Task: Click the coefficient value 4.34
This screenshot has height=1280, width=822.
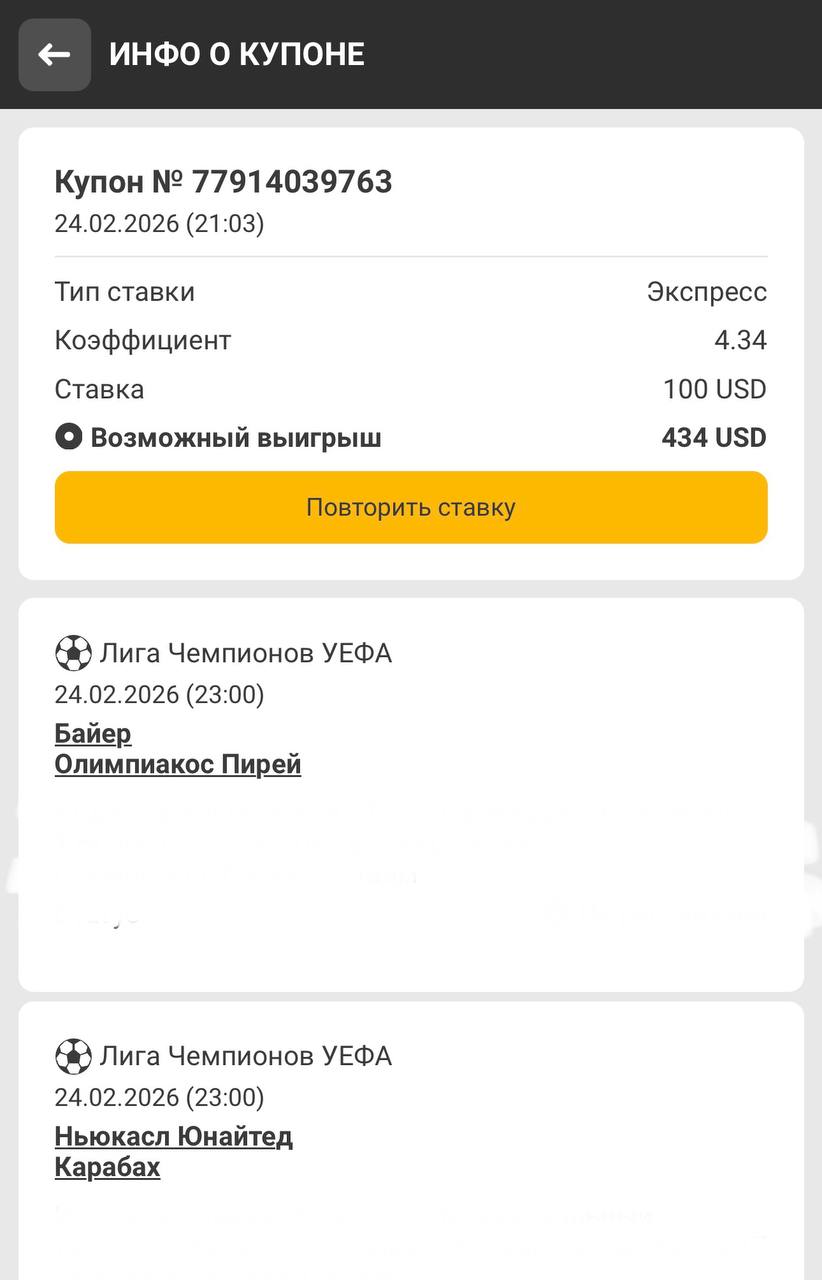Action: (x=740, y=340)
